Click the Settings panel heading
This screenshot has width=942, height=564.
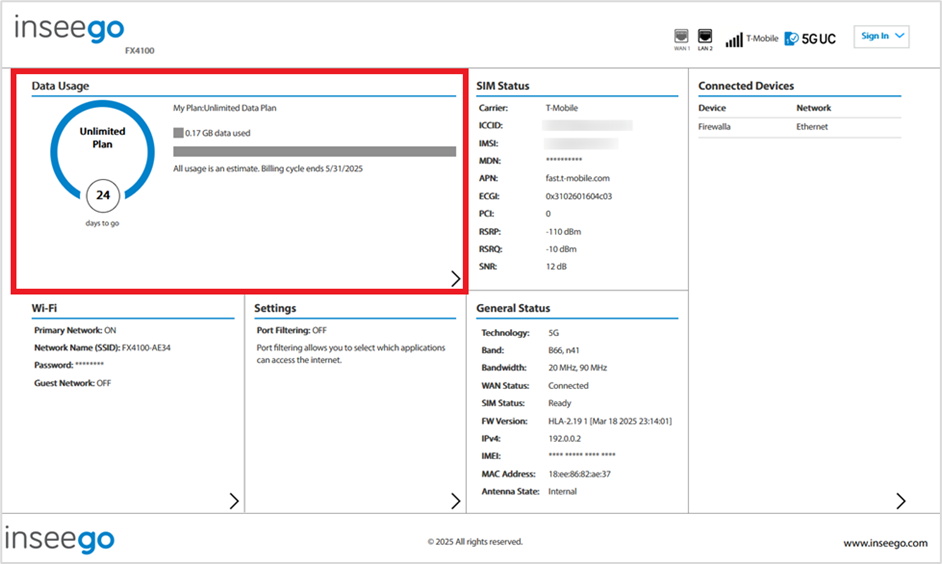[275, 308]
